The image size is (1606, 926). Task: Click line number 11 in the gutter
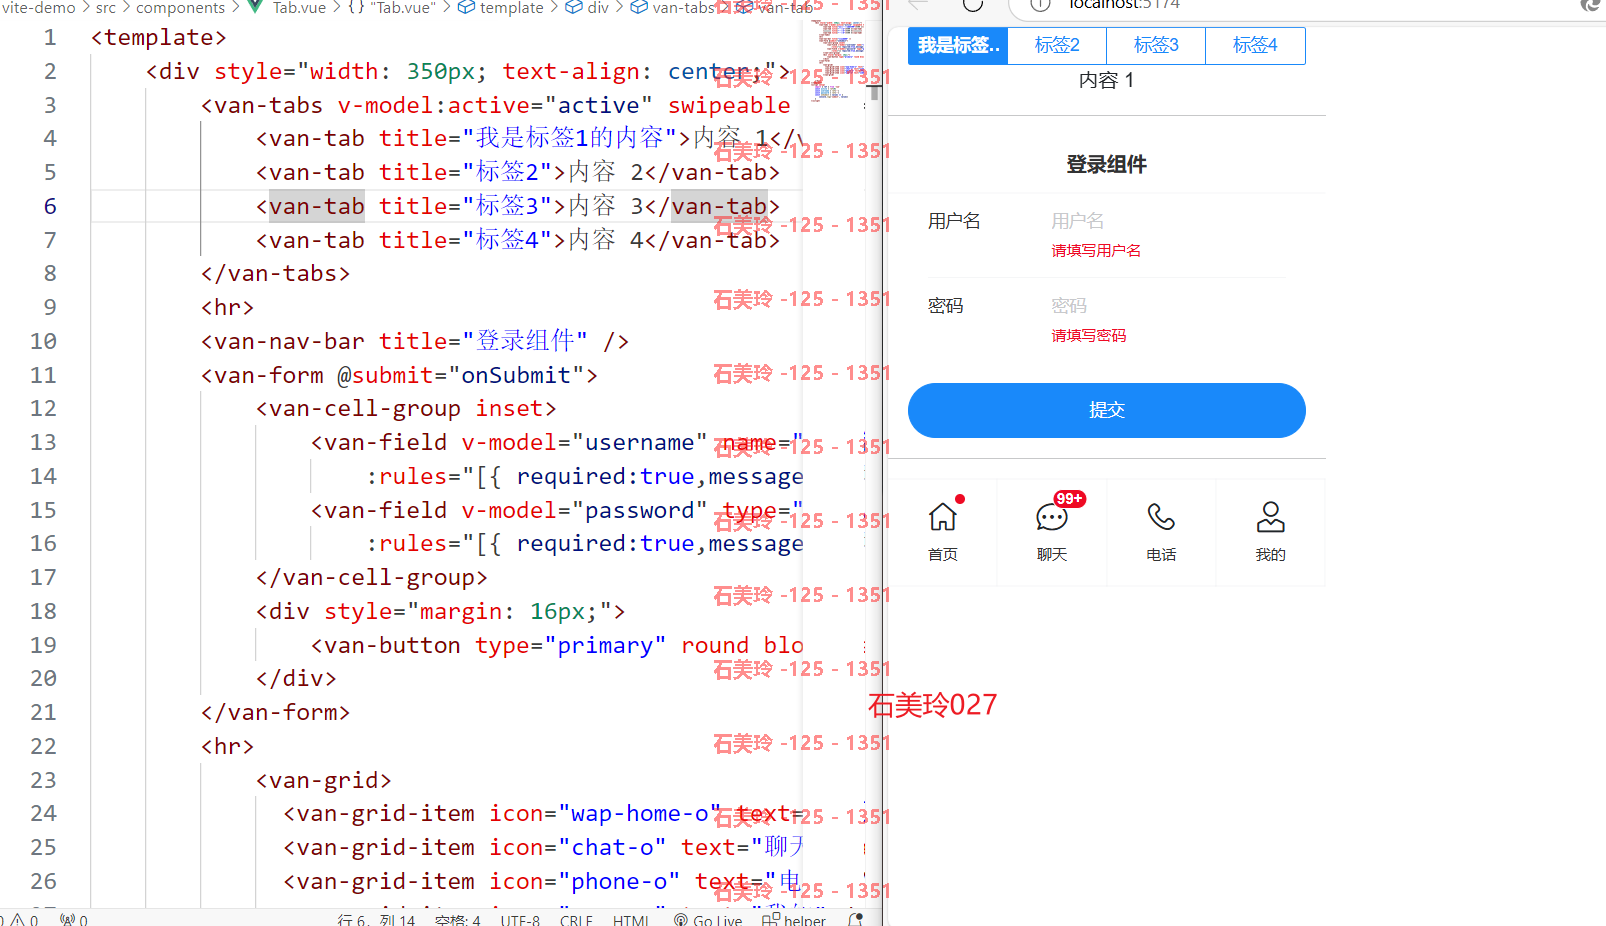pos(43,375)
